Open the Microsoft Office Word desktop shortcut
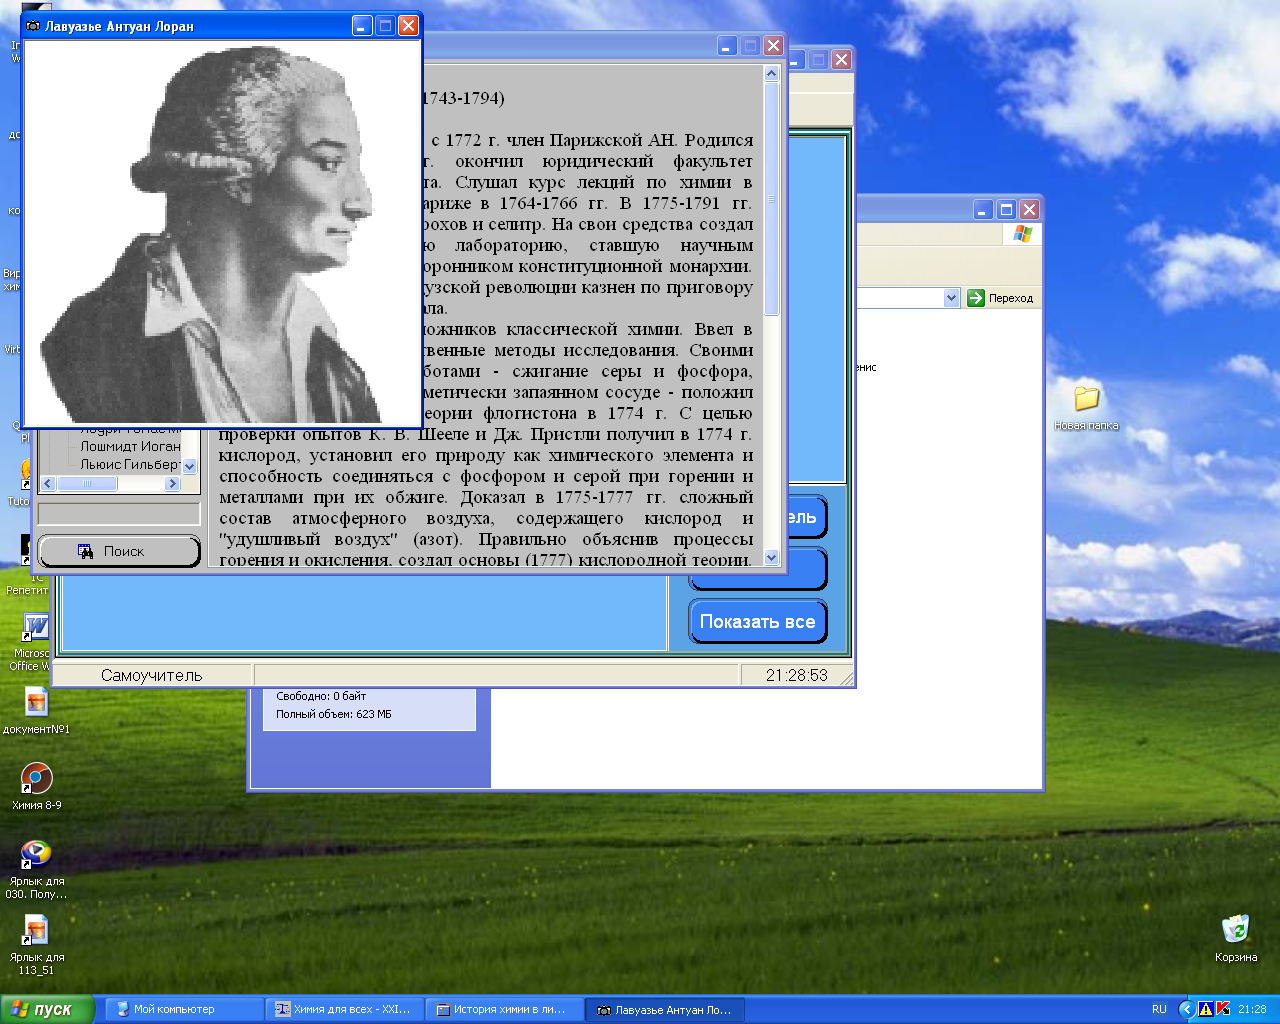 point(34,640)
